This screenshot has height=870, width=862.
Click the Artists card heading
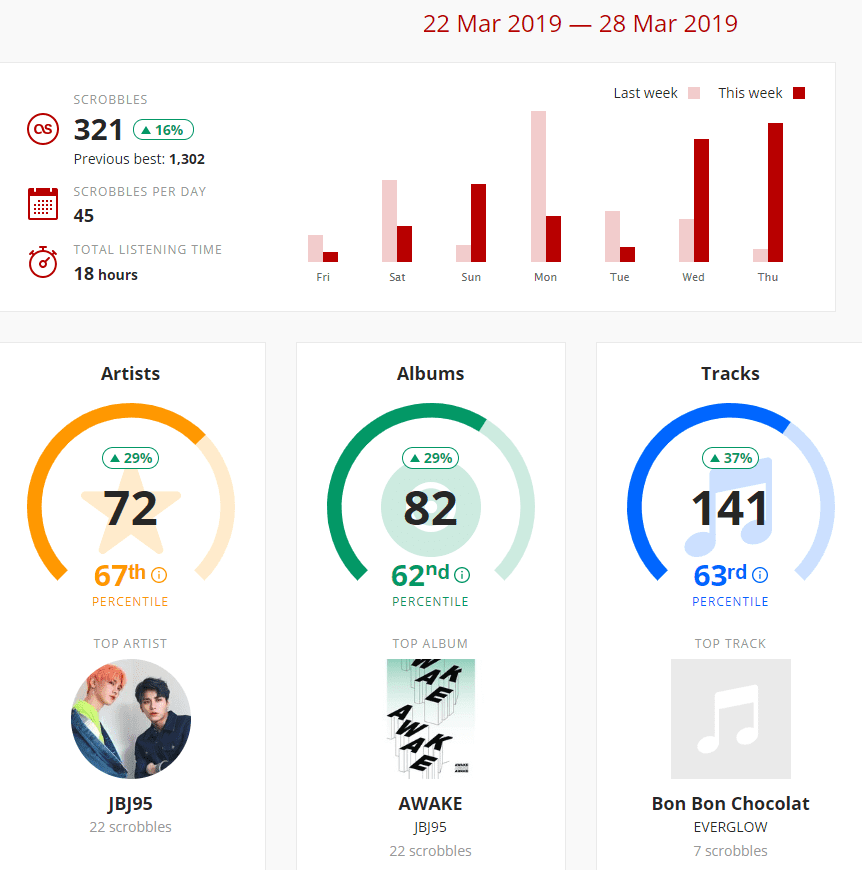130,373
